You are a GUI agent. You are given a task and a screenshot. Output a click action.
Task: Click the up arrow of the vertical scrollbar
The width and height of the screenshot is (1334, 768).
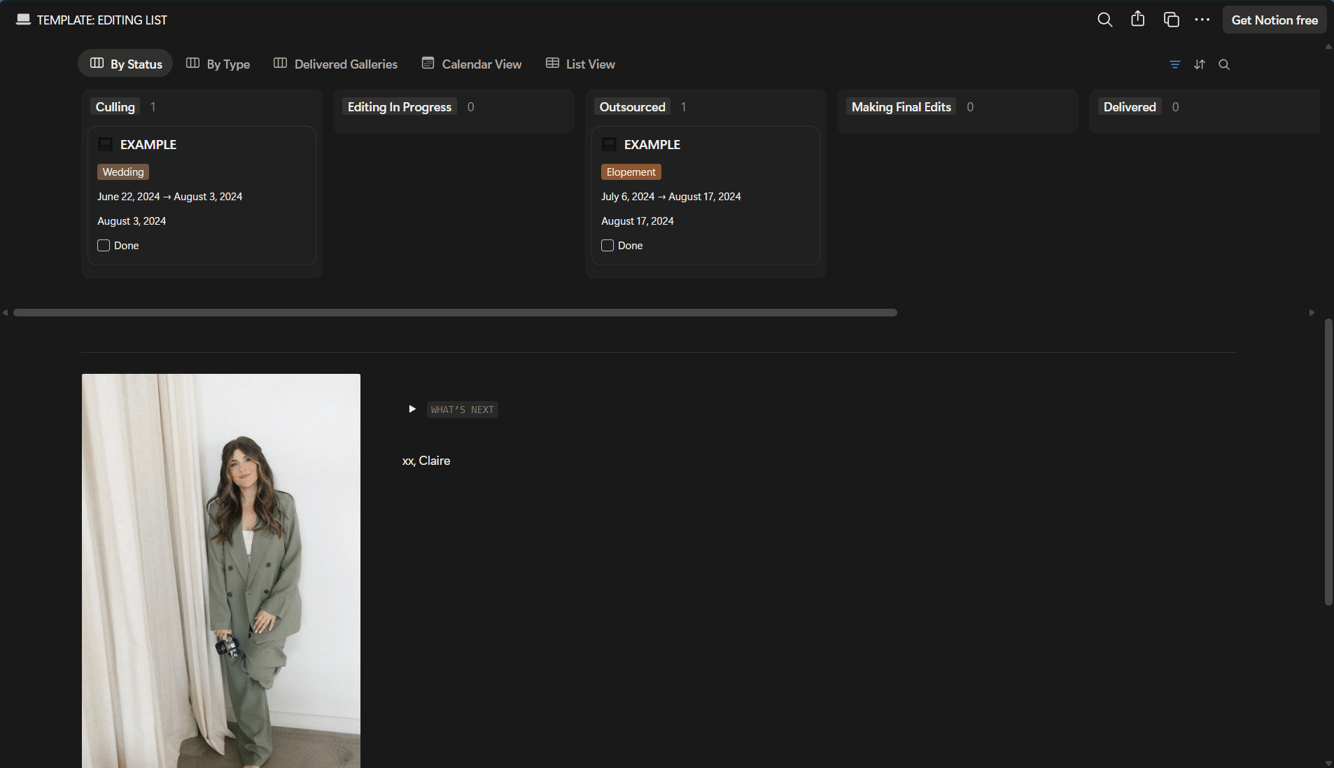coord(1328,47)
